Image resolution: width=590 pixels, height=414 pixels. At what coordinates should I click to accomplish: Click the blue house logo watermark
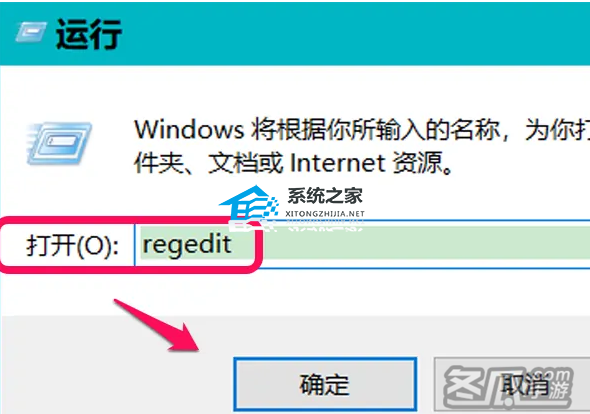click(249, 205)
